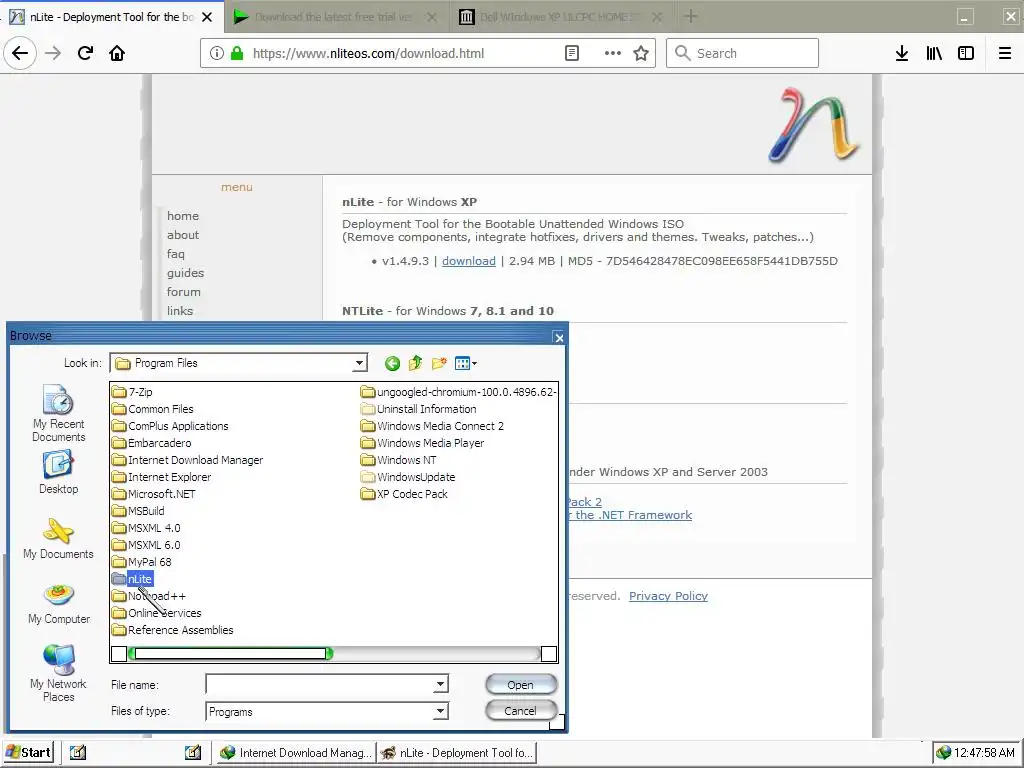Open Firefox home page
The image size is (1024, 768).
tap(117, 54)
